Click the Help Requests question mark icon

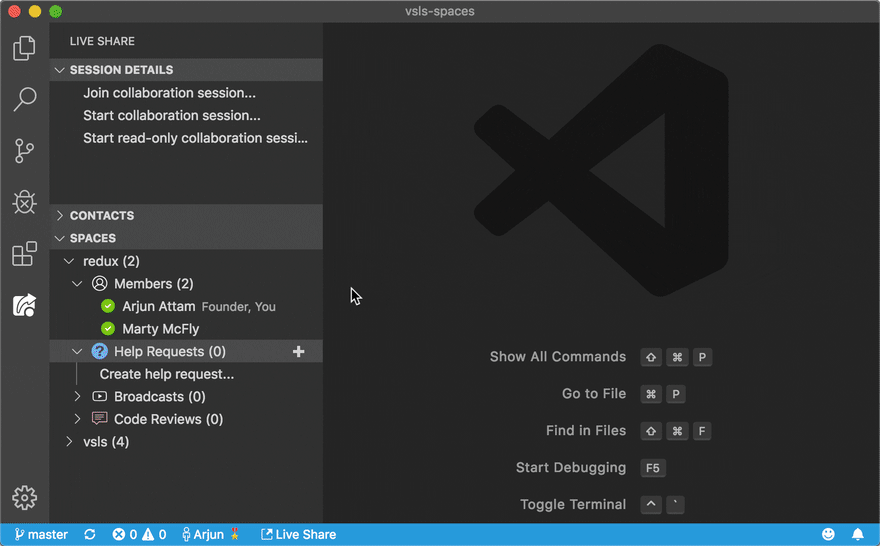(x=99, y=351)
